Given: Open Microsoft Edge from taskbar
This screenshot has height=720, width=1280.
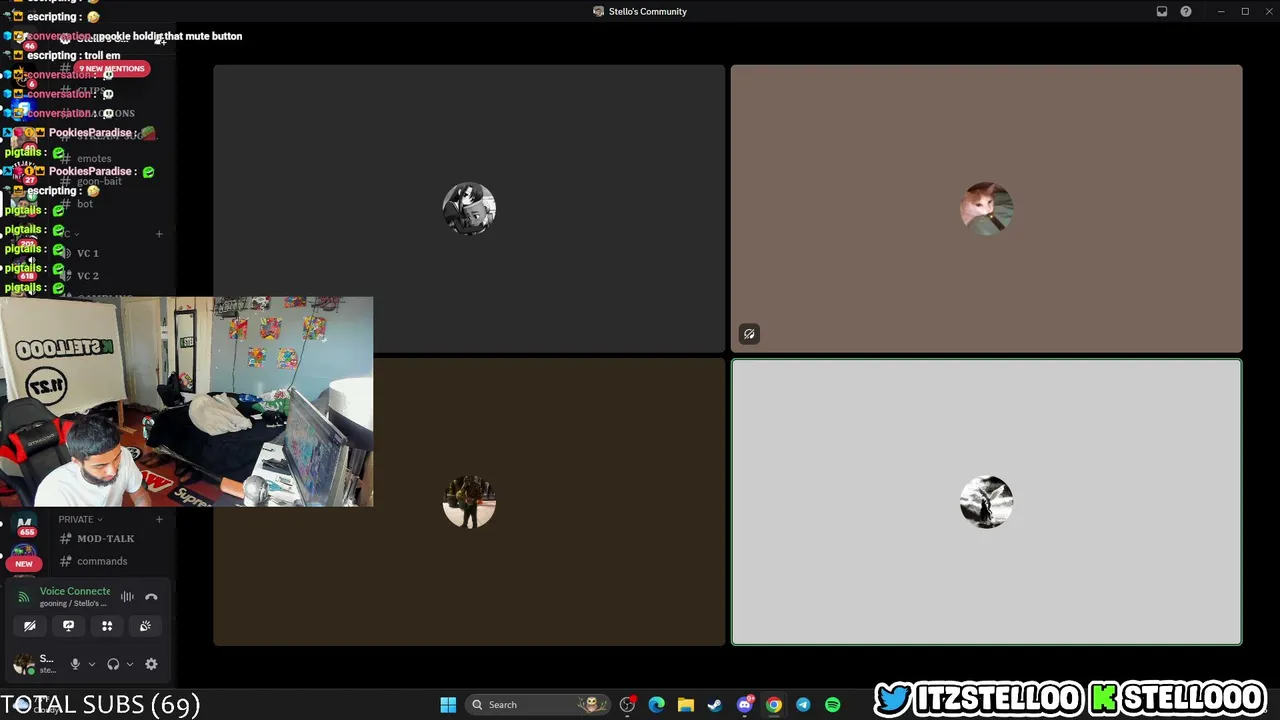Looking at the screenshot, I should point(656,705).
